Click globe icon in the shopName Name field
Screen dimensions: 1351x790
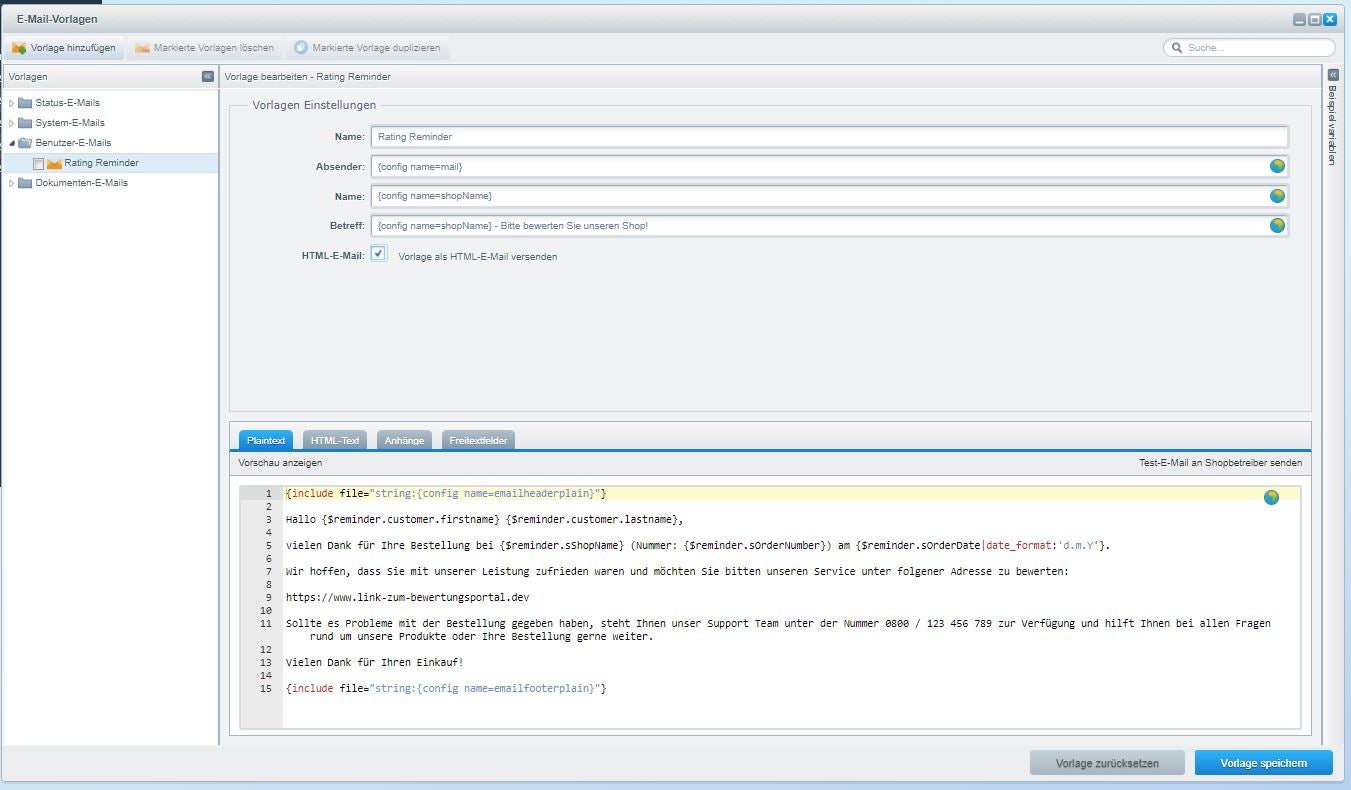pyautogui.click(x=1277, y=196)
